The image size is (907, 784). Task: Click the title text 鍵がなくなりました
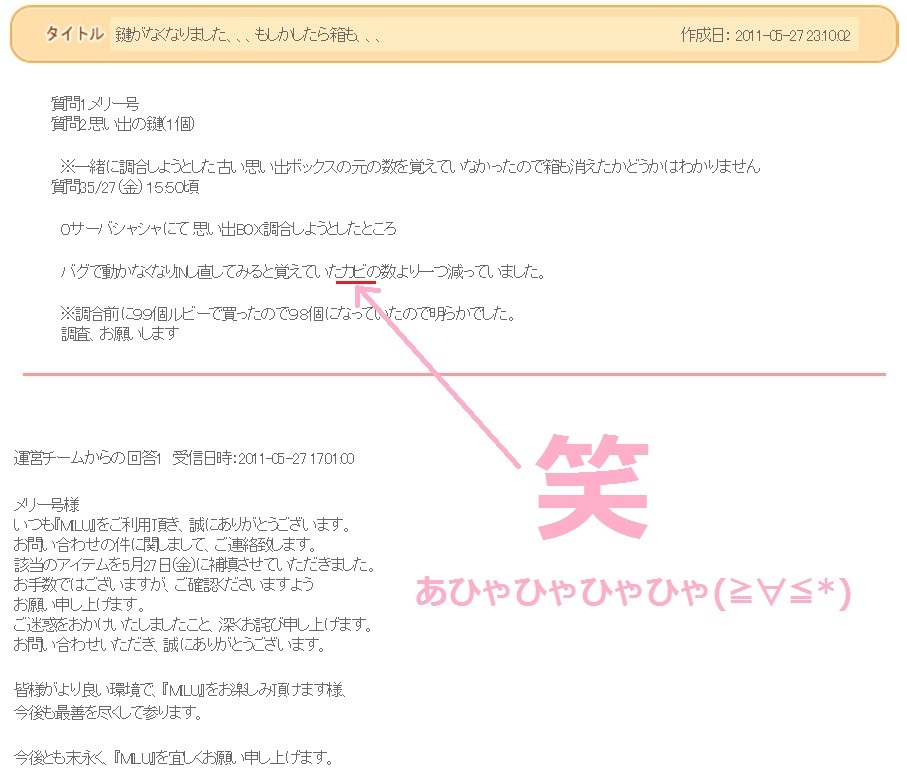click(x=247, y=35)
